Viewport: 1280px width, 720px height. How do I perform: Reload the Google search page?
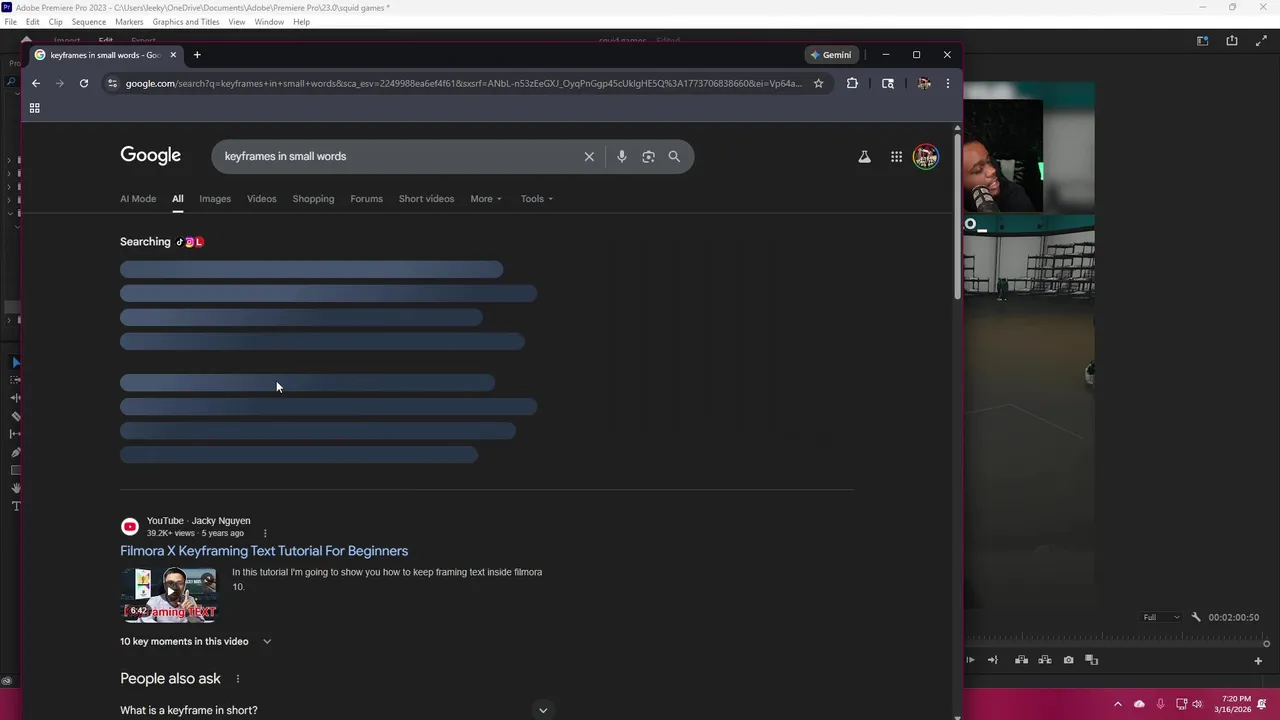tap(84, 83)
